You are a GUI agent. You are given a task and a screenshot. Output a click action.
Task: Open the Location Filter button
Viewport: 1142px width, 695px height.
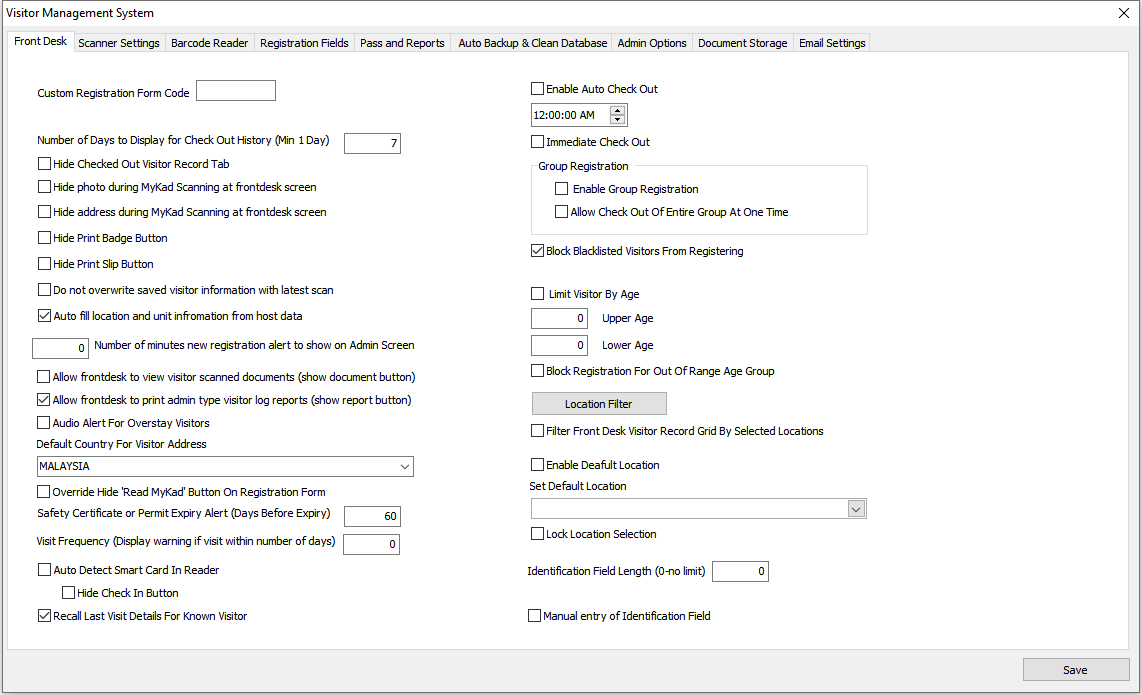[599, 404]
